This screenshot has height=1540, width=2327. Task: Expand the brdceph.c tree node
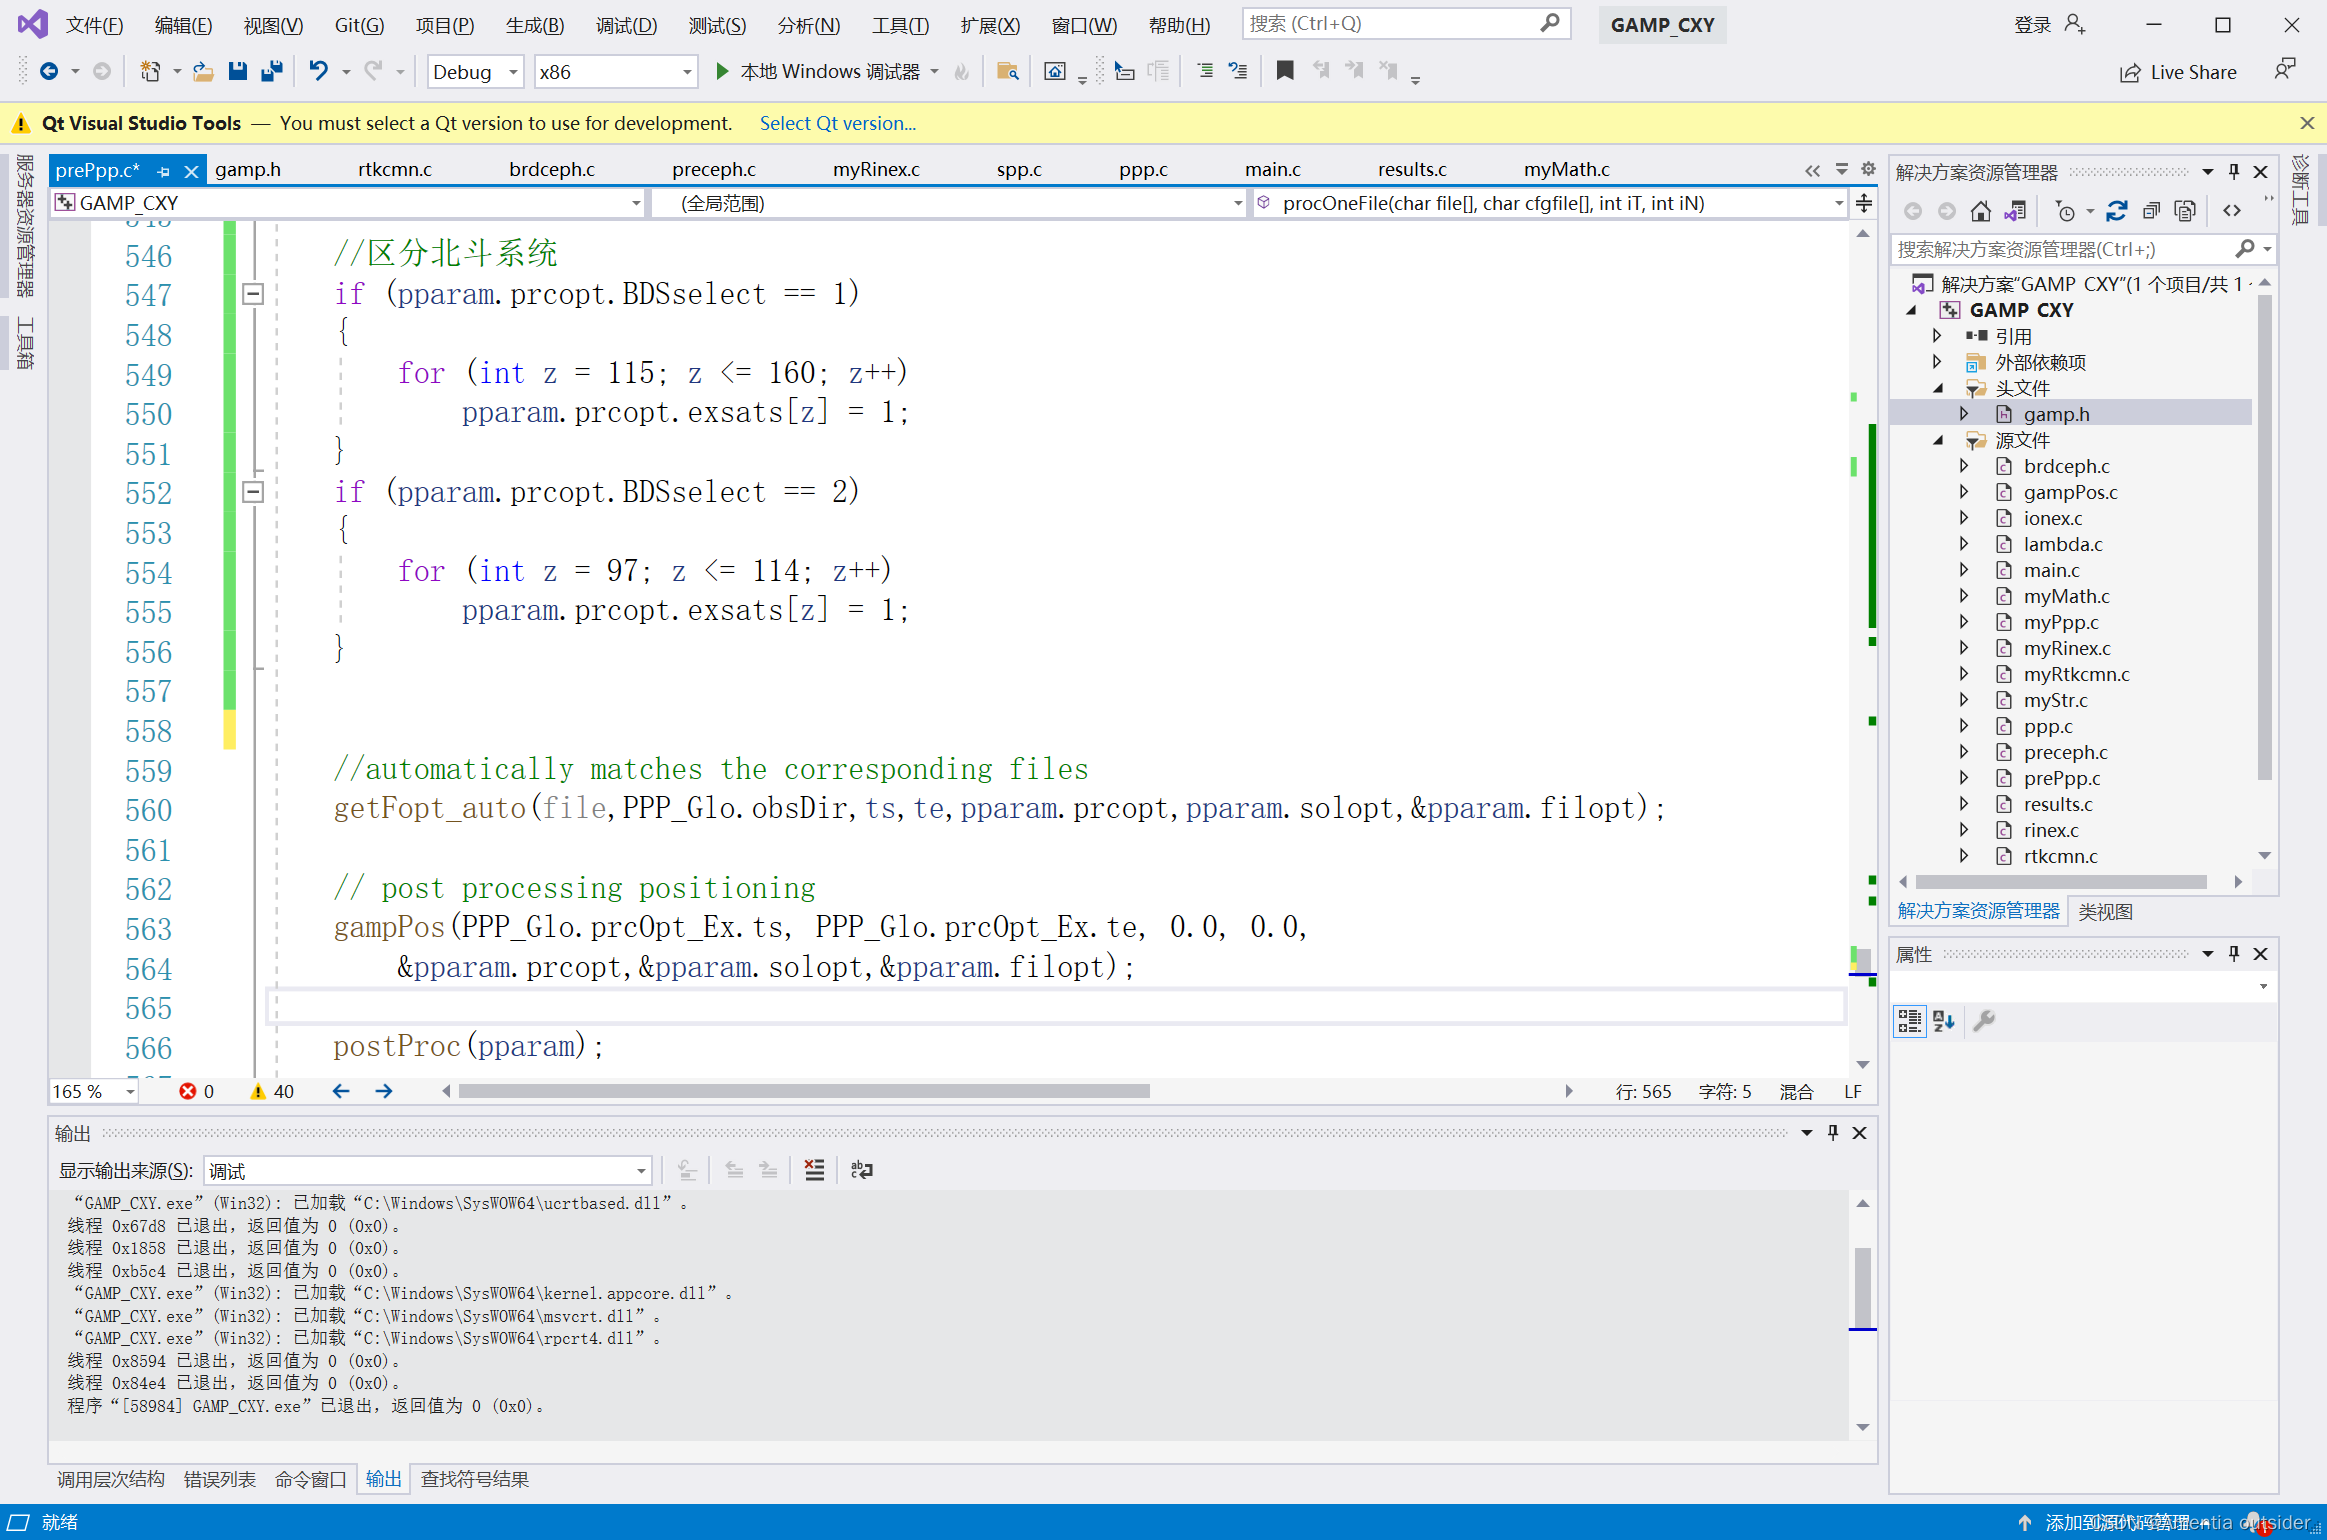coord(1963,466)
